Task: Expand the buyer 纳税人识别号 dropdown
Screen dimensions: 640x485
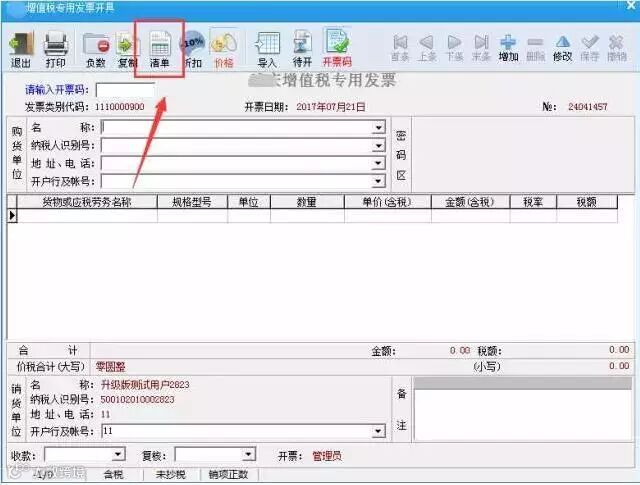Action: click(379, 145)
